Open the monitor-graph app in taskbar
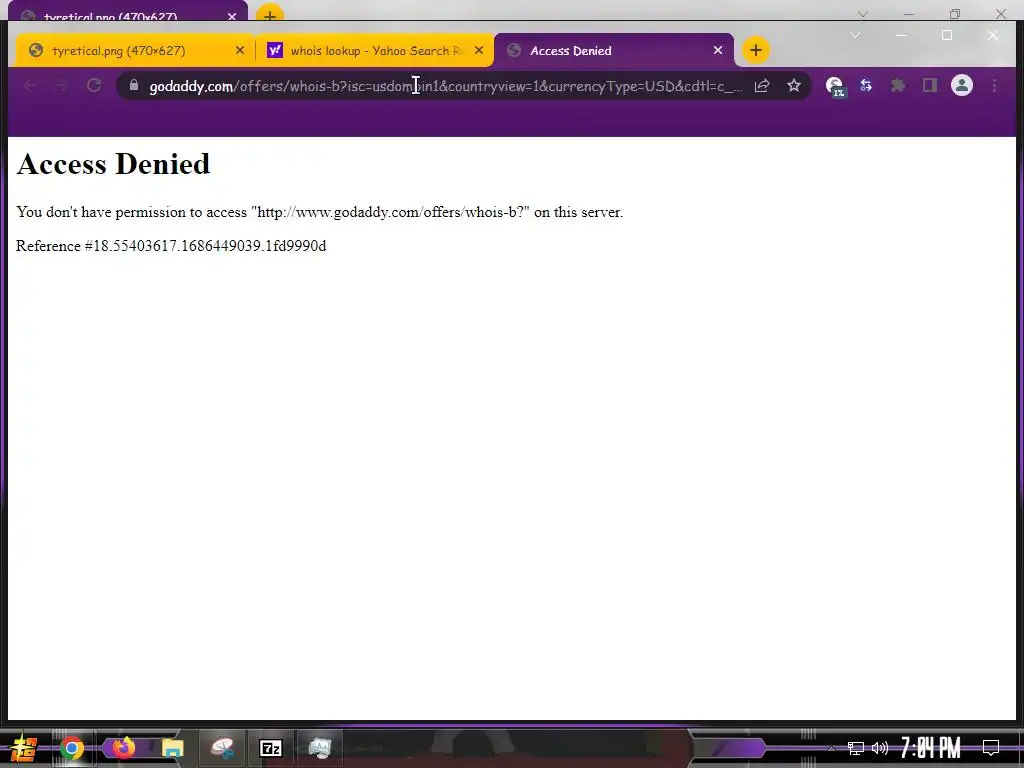The height and width of the screenshot is (768, 1024). click(x=319, y=748)
